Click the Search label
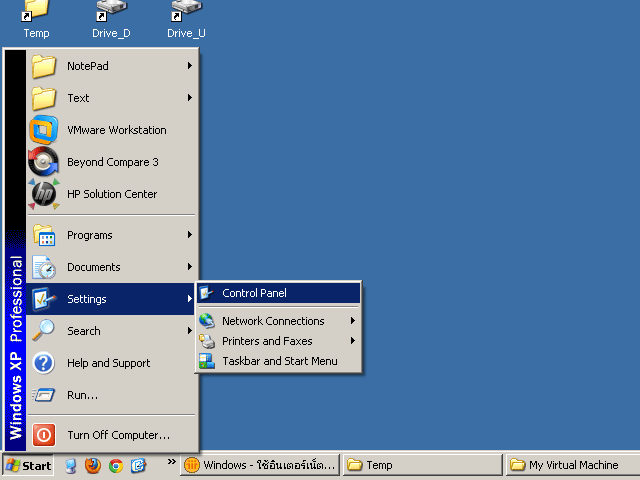 [84, 331]
